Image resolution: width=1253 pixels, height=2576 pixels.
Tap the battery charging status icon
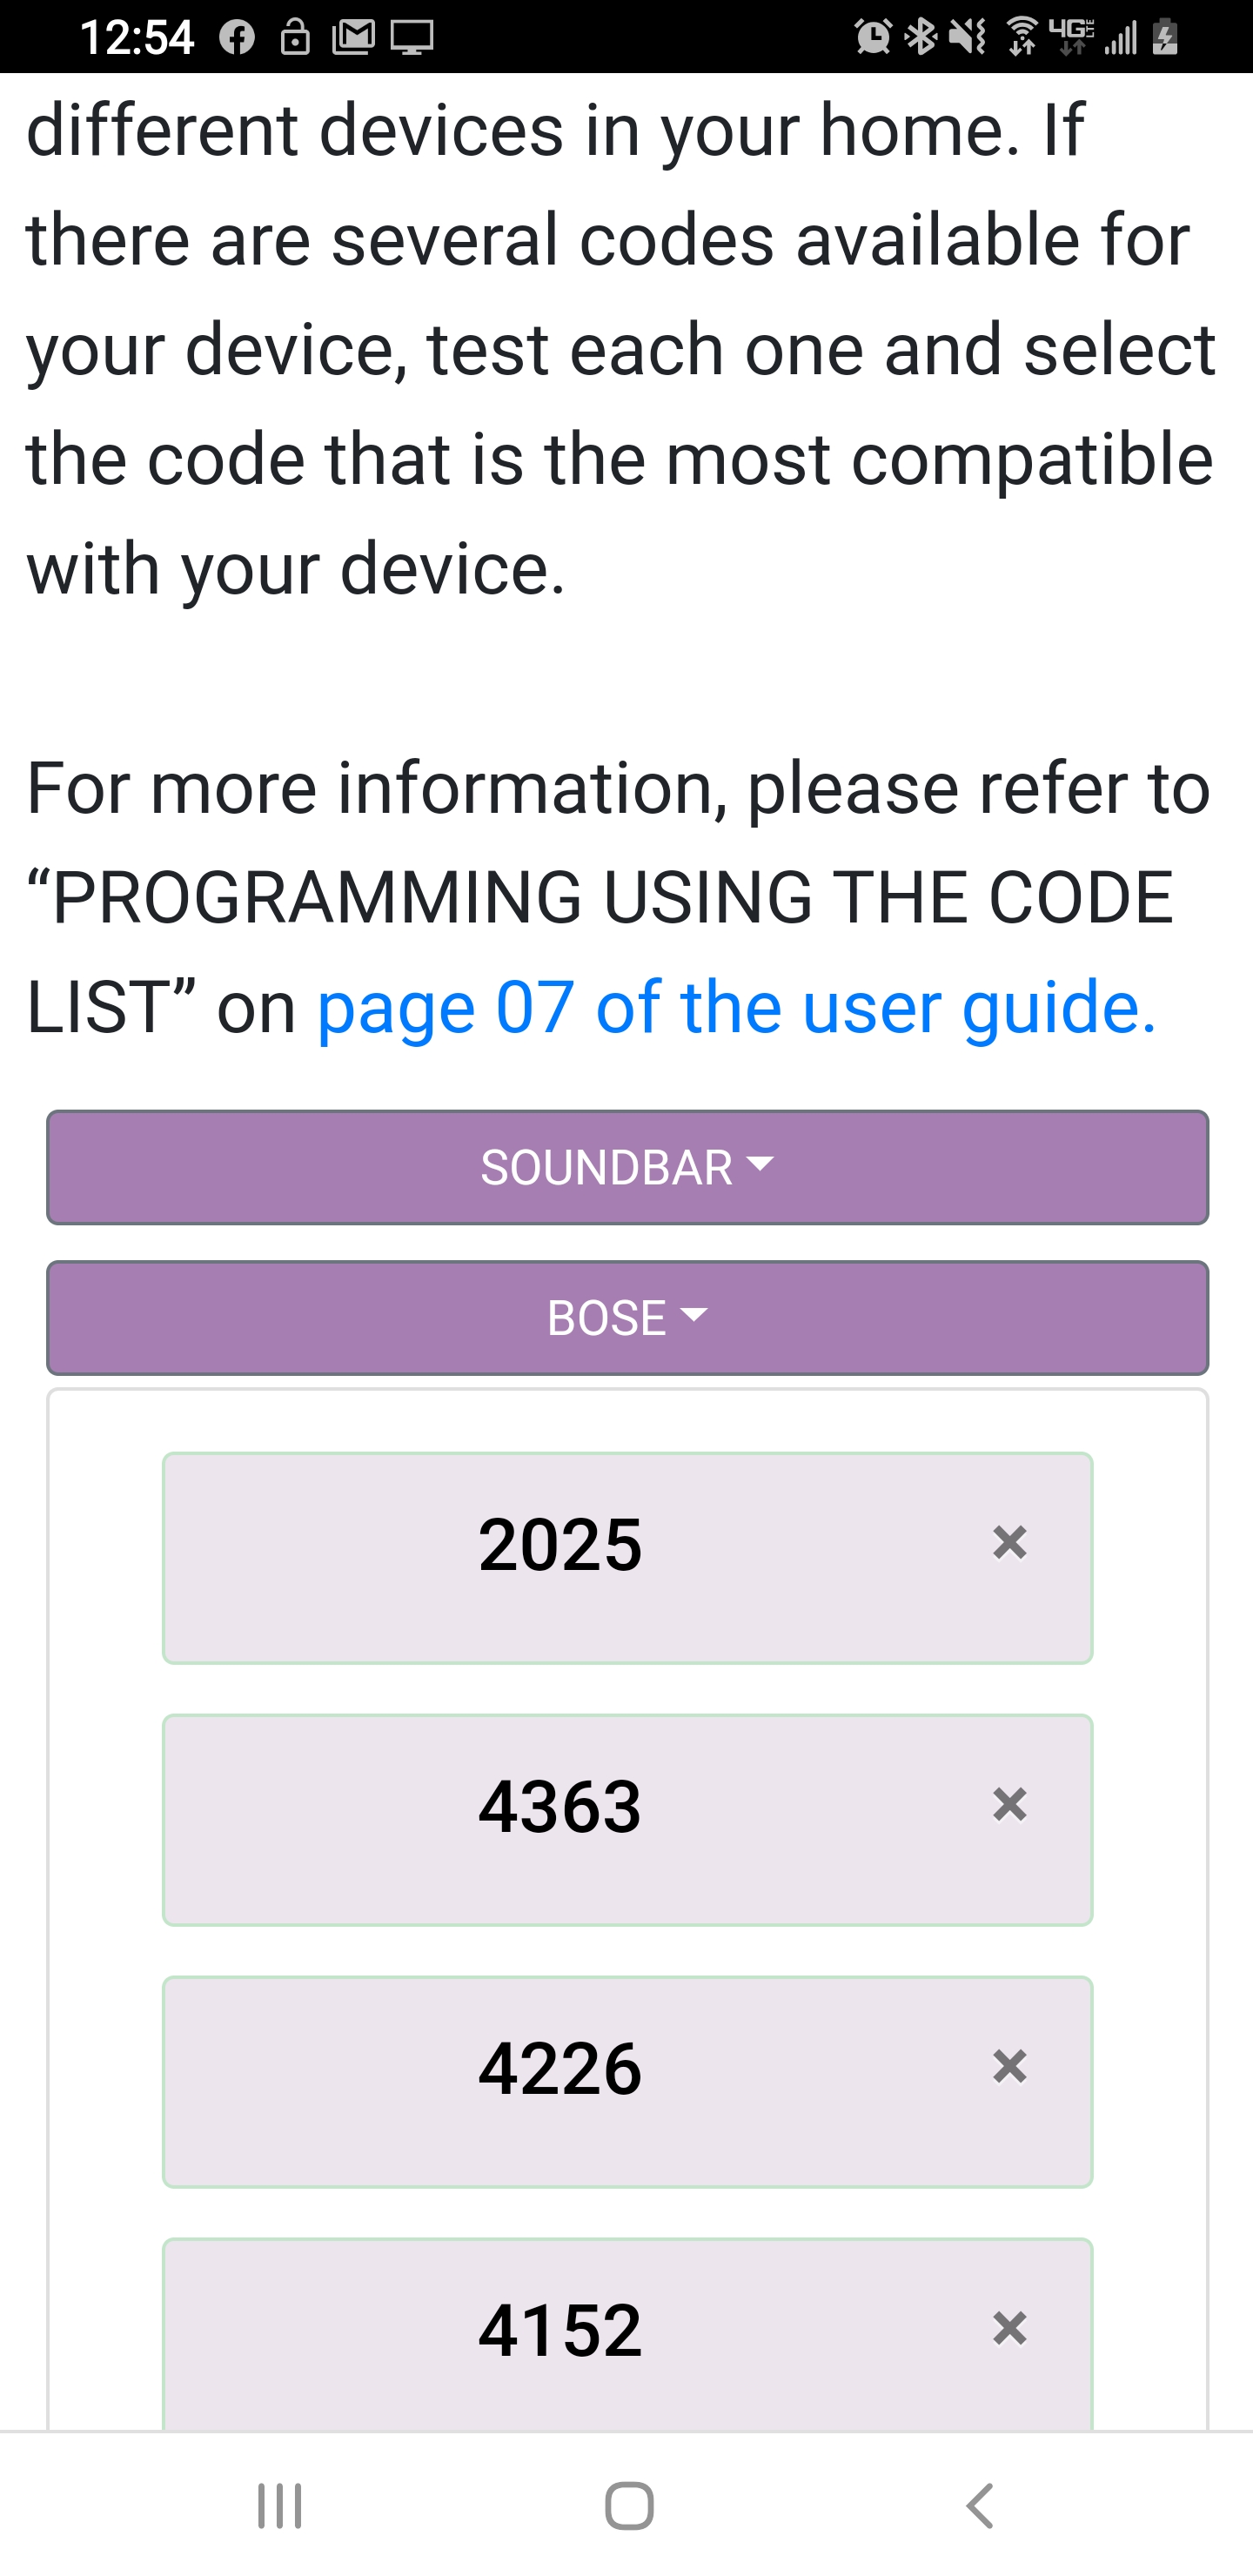tap(1165, 38)
